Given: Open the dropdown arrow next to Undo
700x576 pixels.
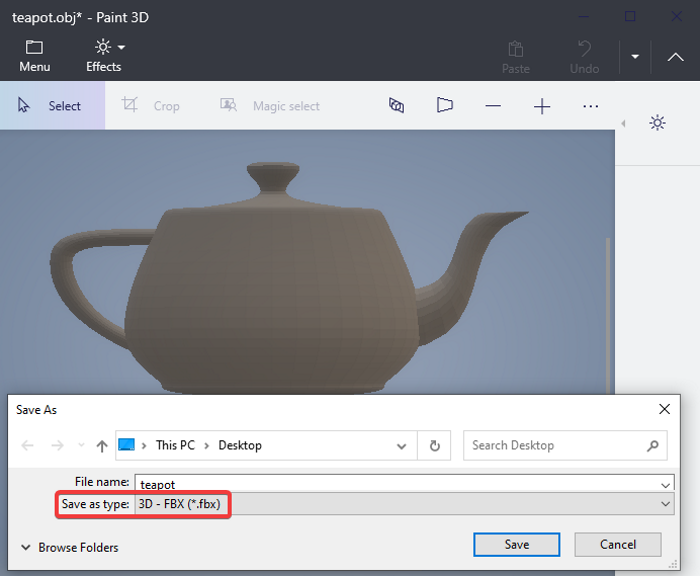Looking at the screenshot, I should [x=635, y=56].
